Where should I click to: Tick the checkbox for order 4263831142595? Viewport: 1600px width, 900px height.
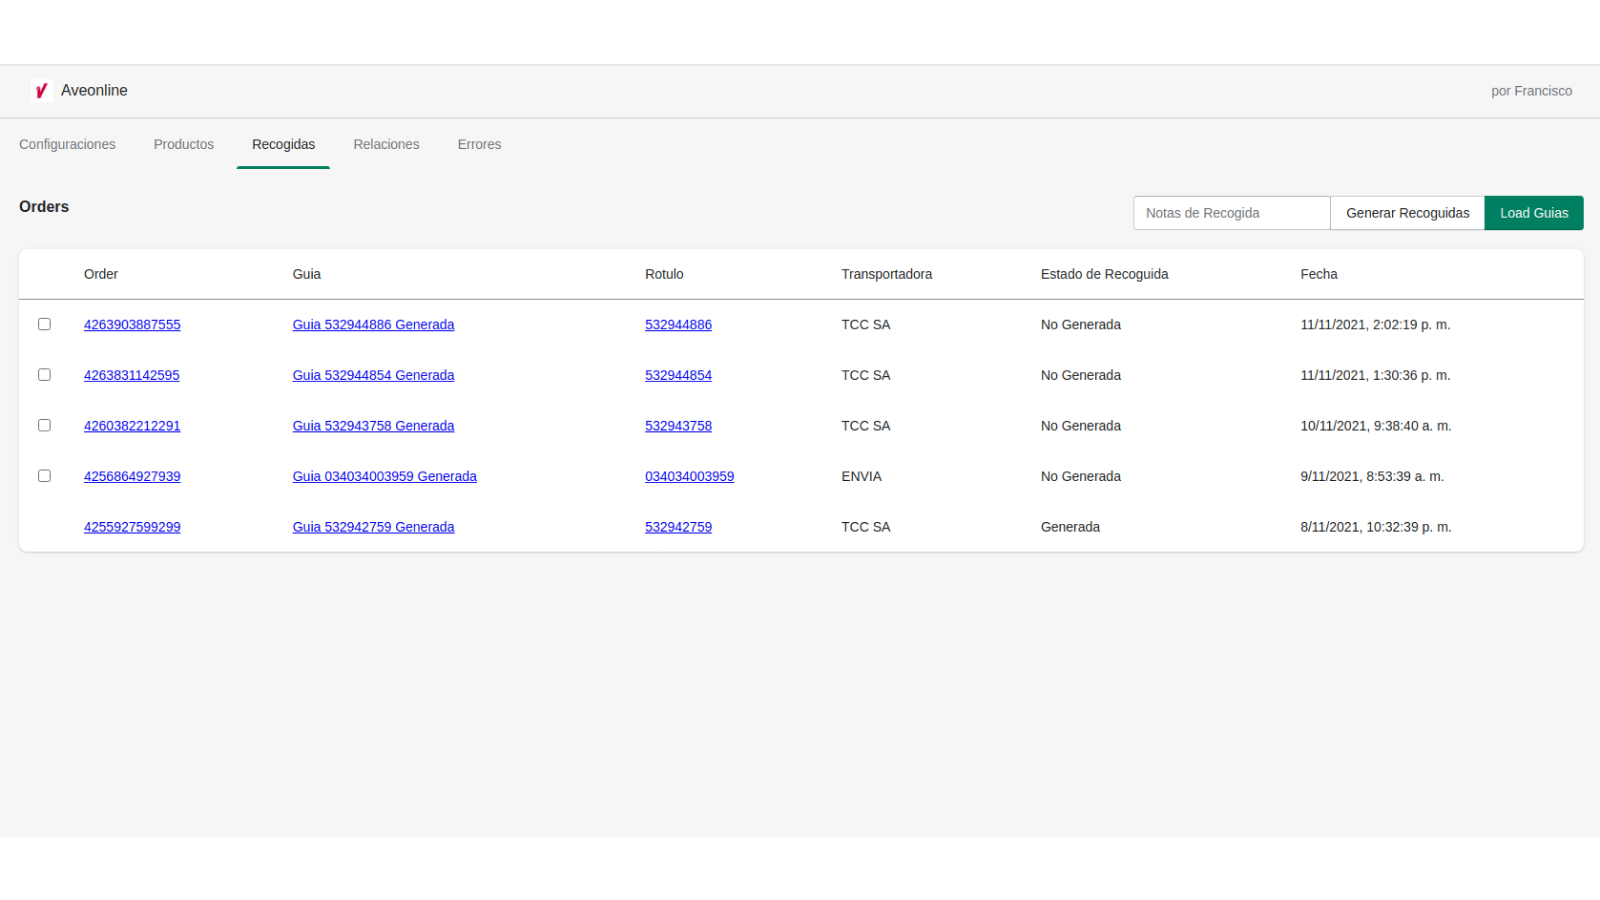tap(44, 375)
